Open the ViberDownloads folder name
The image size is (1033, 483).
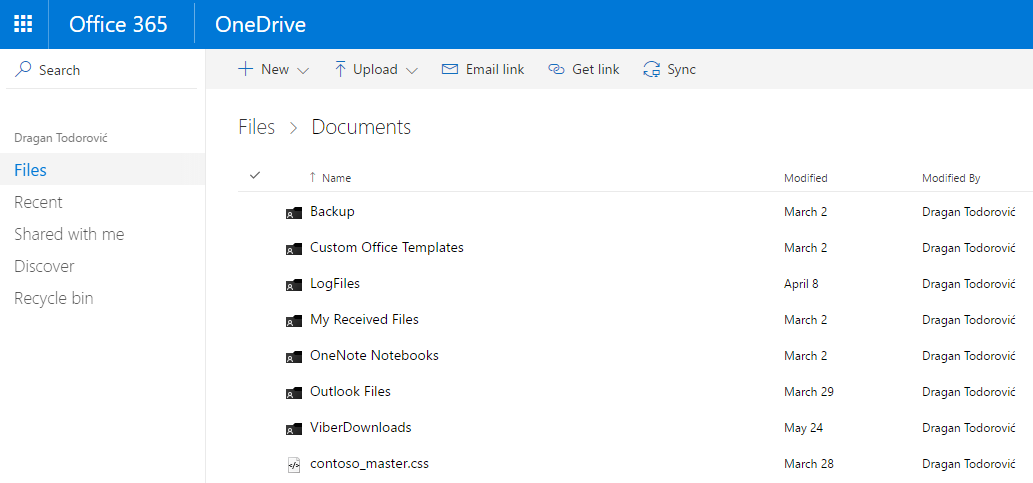tap(360, 427)
